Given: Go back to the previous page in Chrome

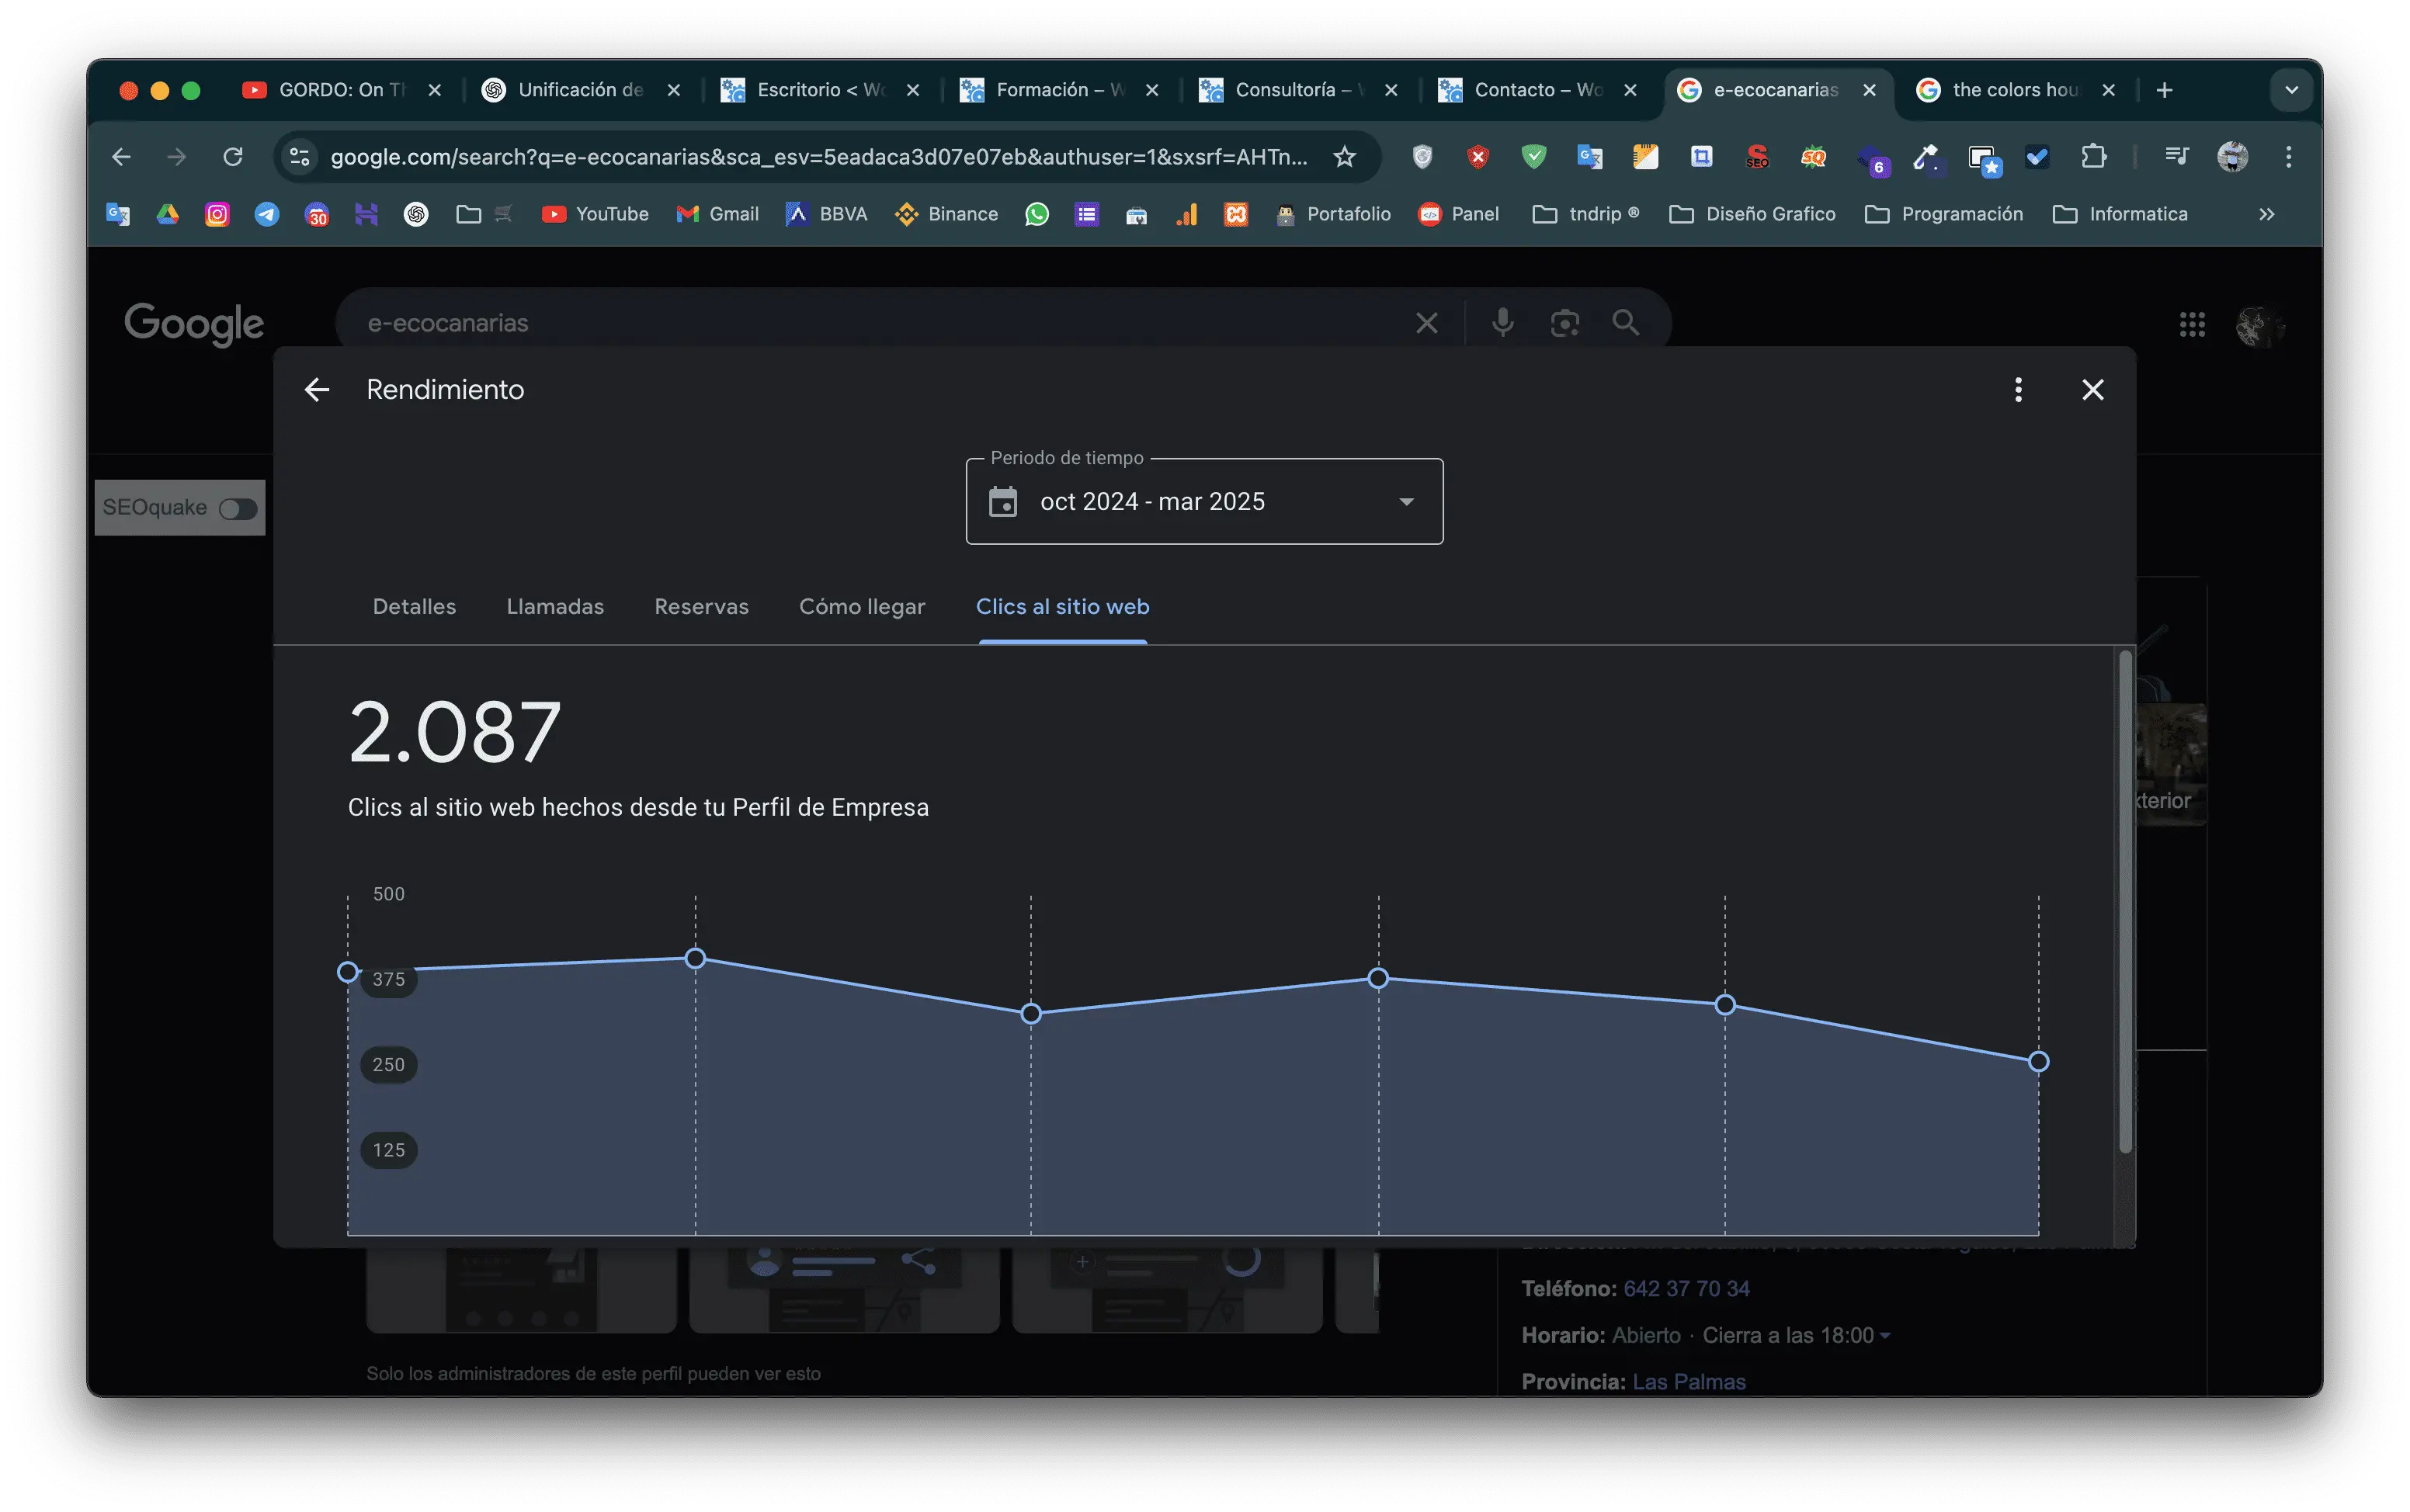Looking at the screenshot, I should [121, 157].
